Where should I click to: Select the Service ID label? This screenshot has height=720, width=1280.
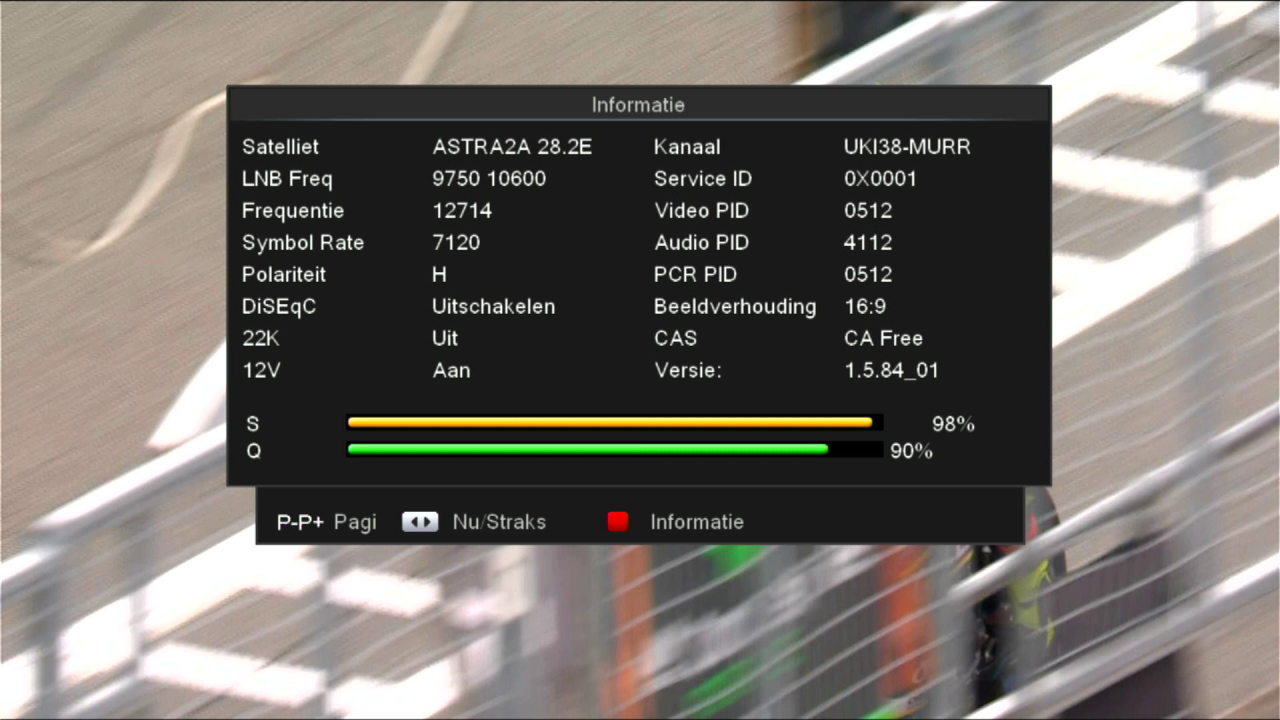tap(703, 179)
